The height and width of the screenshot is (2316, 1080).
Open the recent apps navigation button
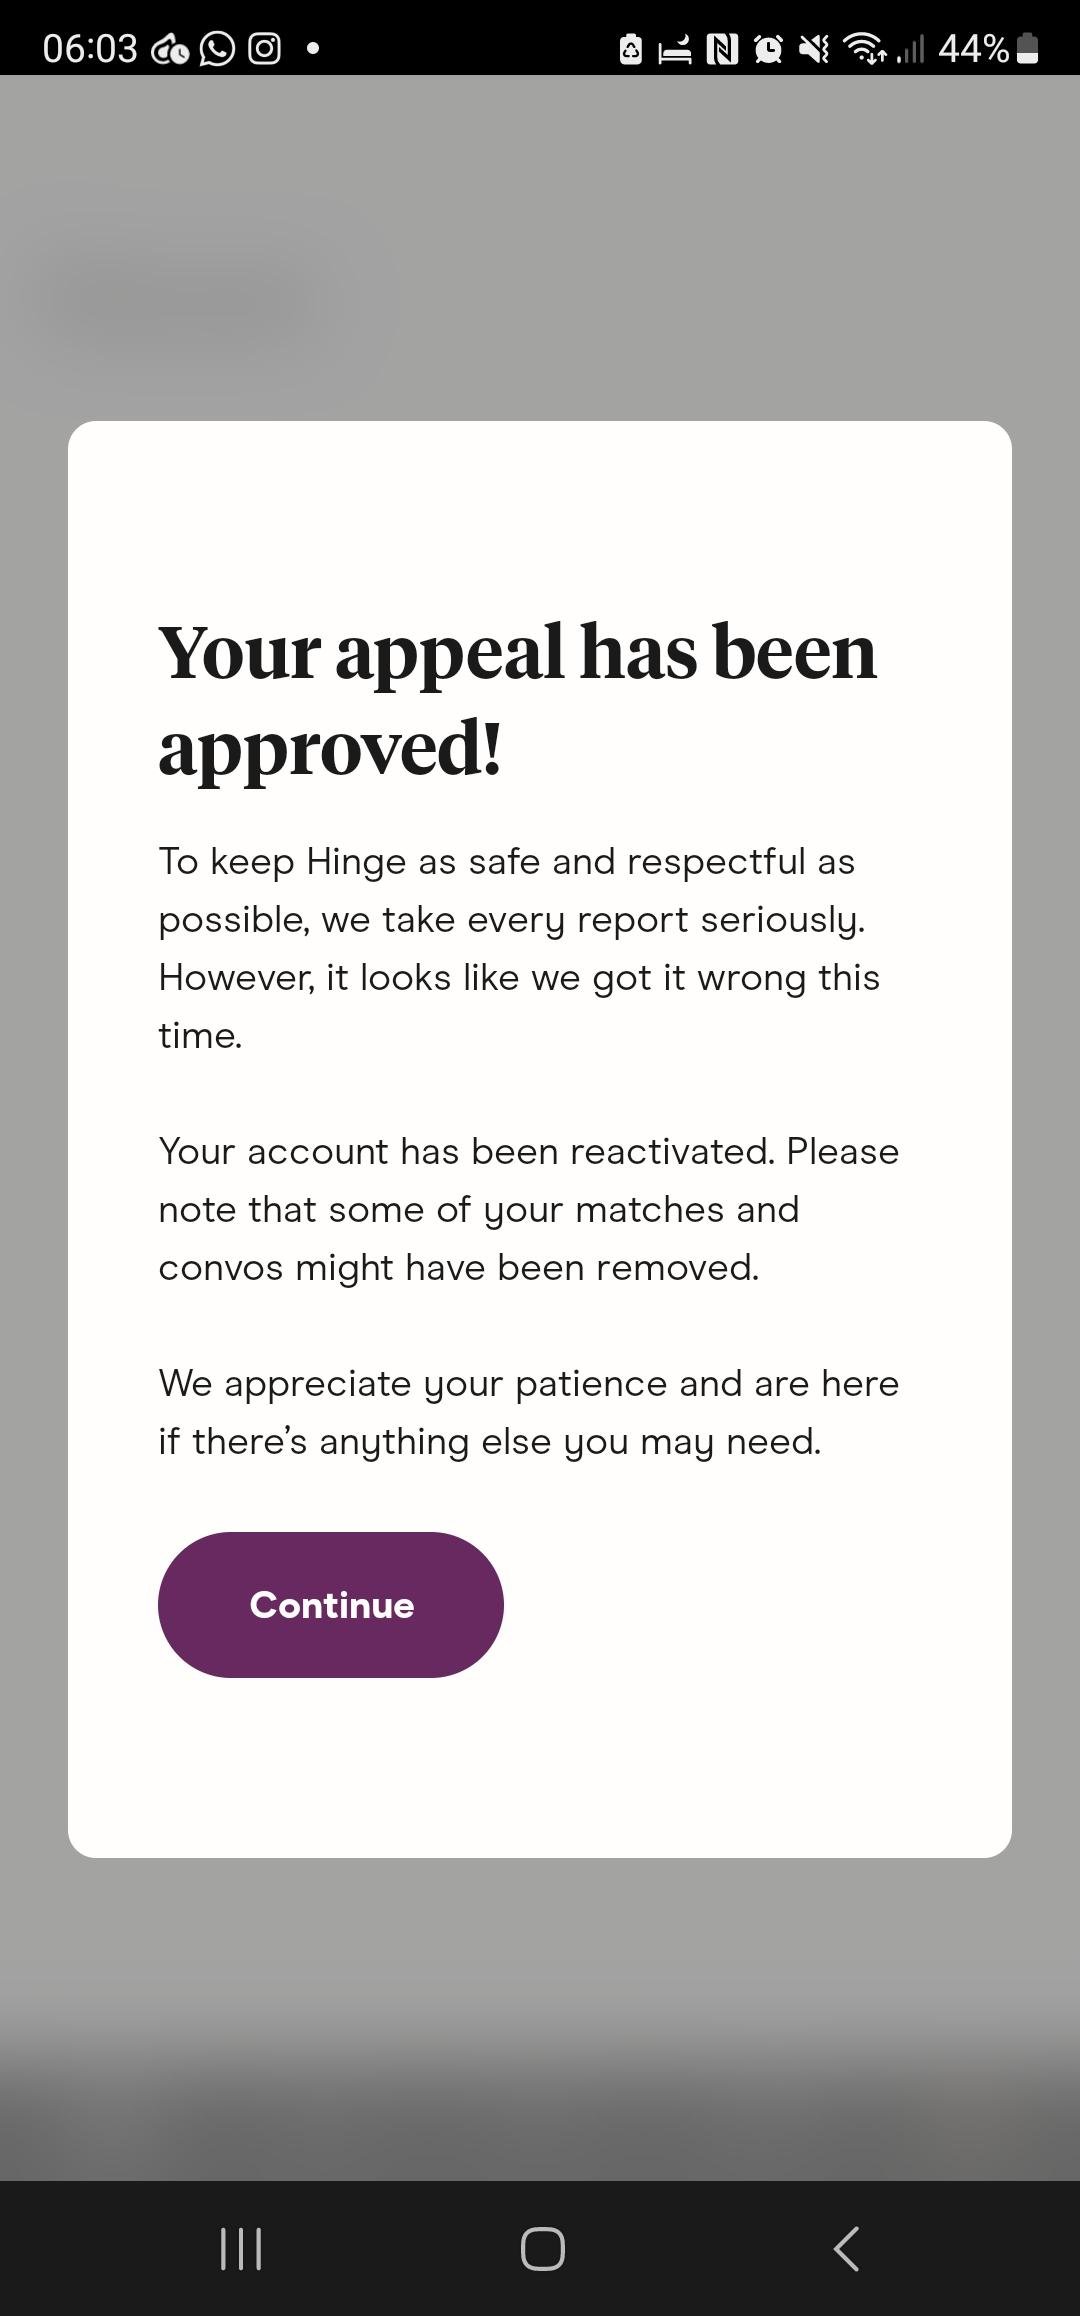(241, 2248)
